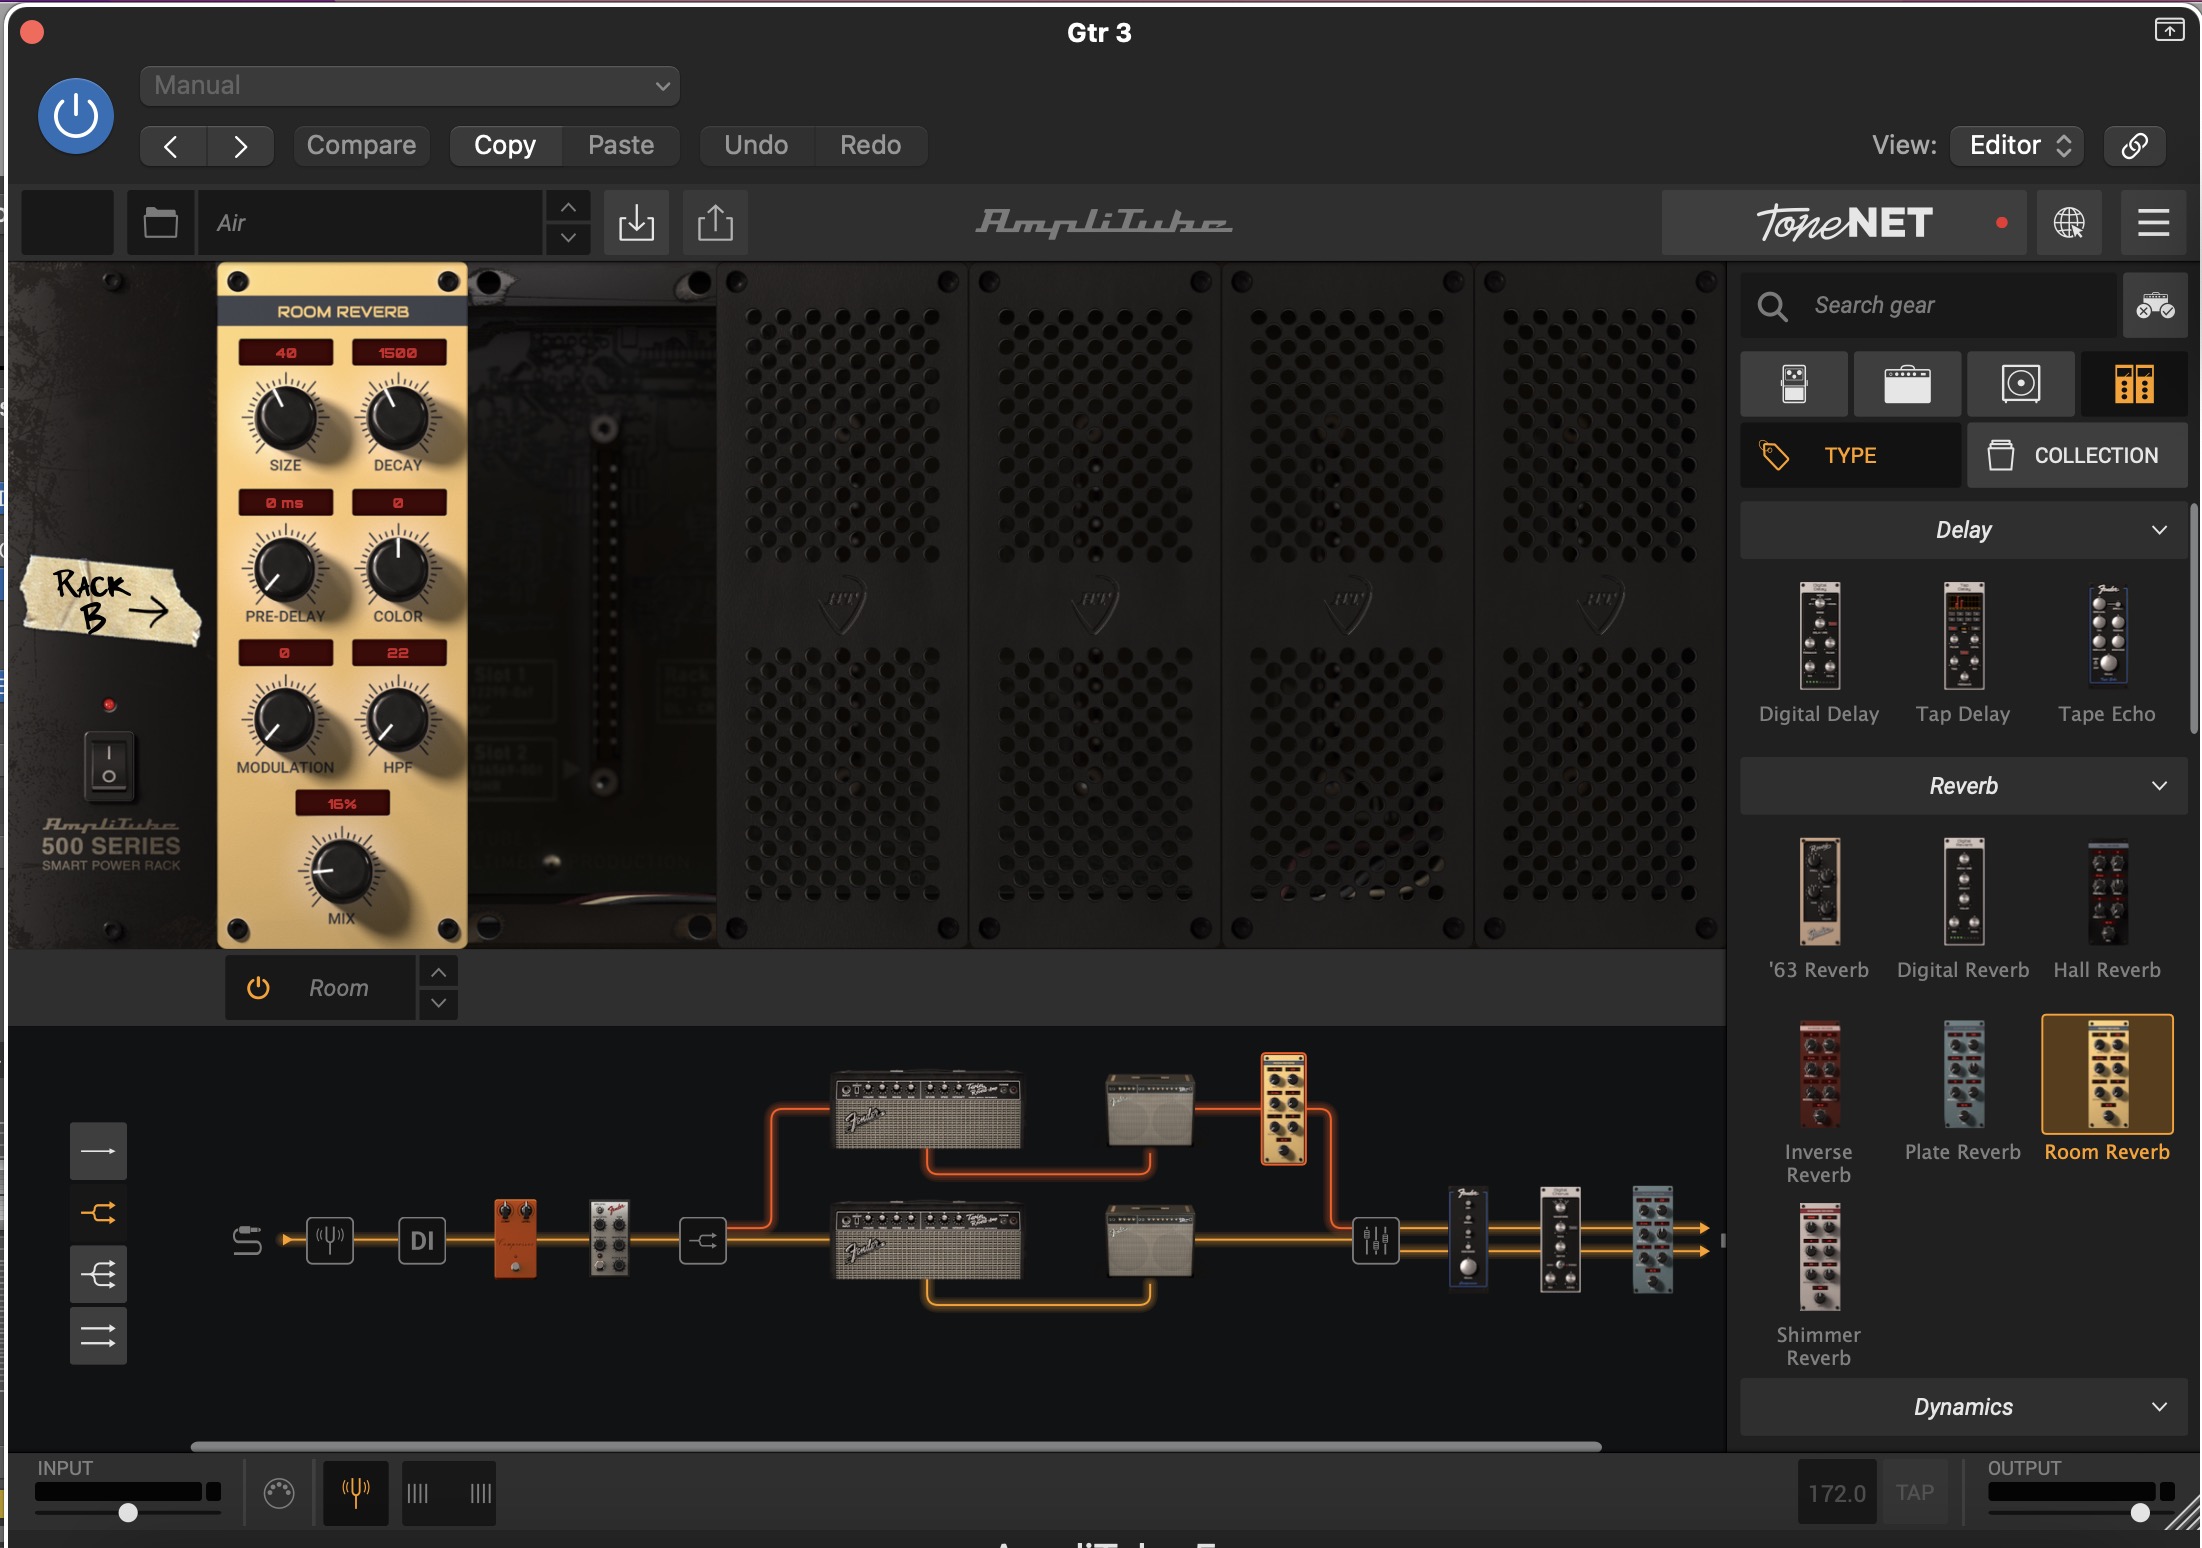Switch to the COLLECTION filter tab
Screen dimensions: 2202x1548
point(2077,455)
